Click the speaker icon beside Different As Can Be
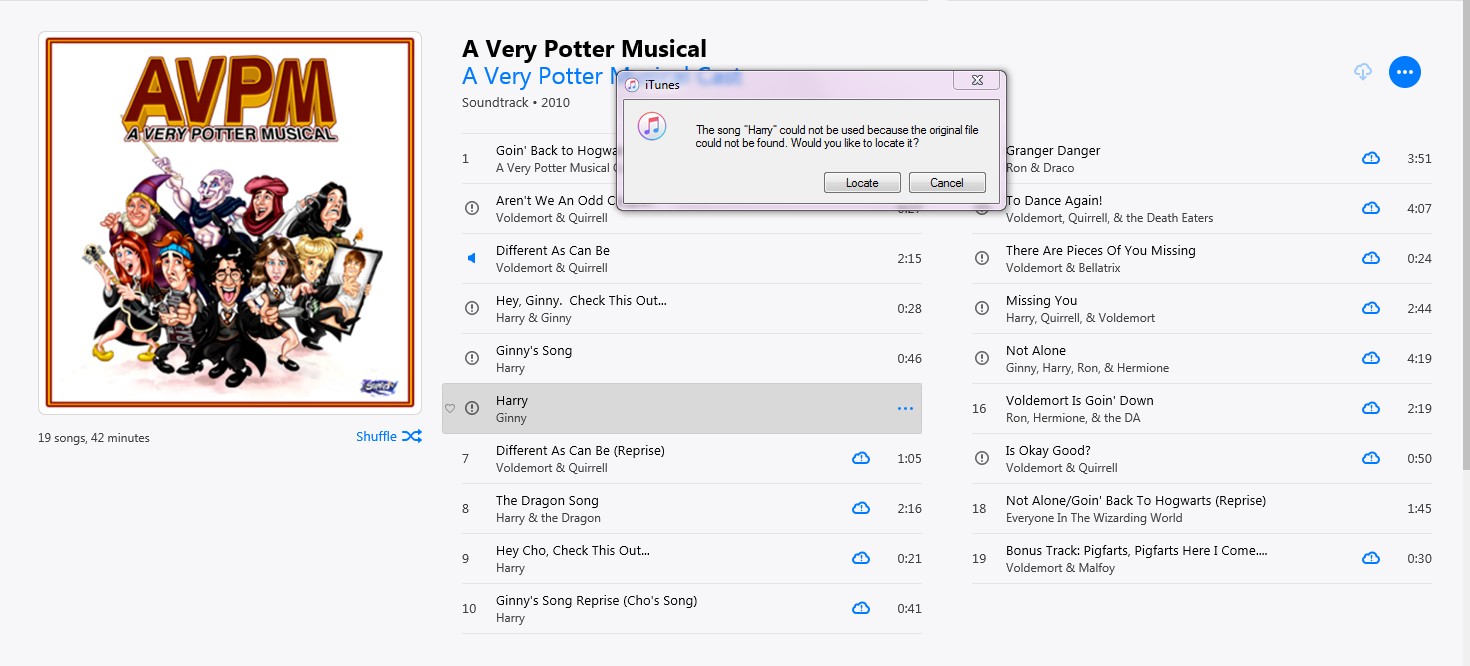 [472, 258]
